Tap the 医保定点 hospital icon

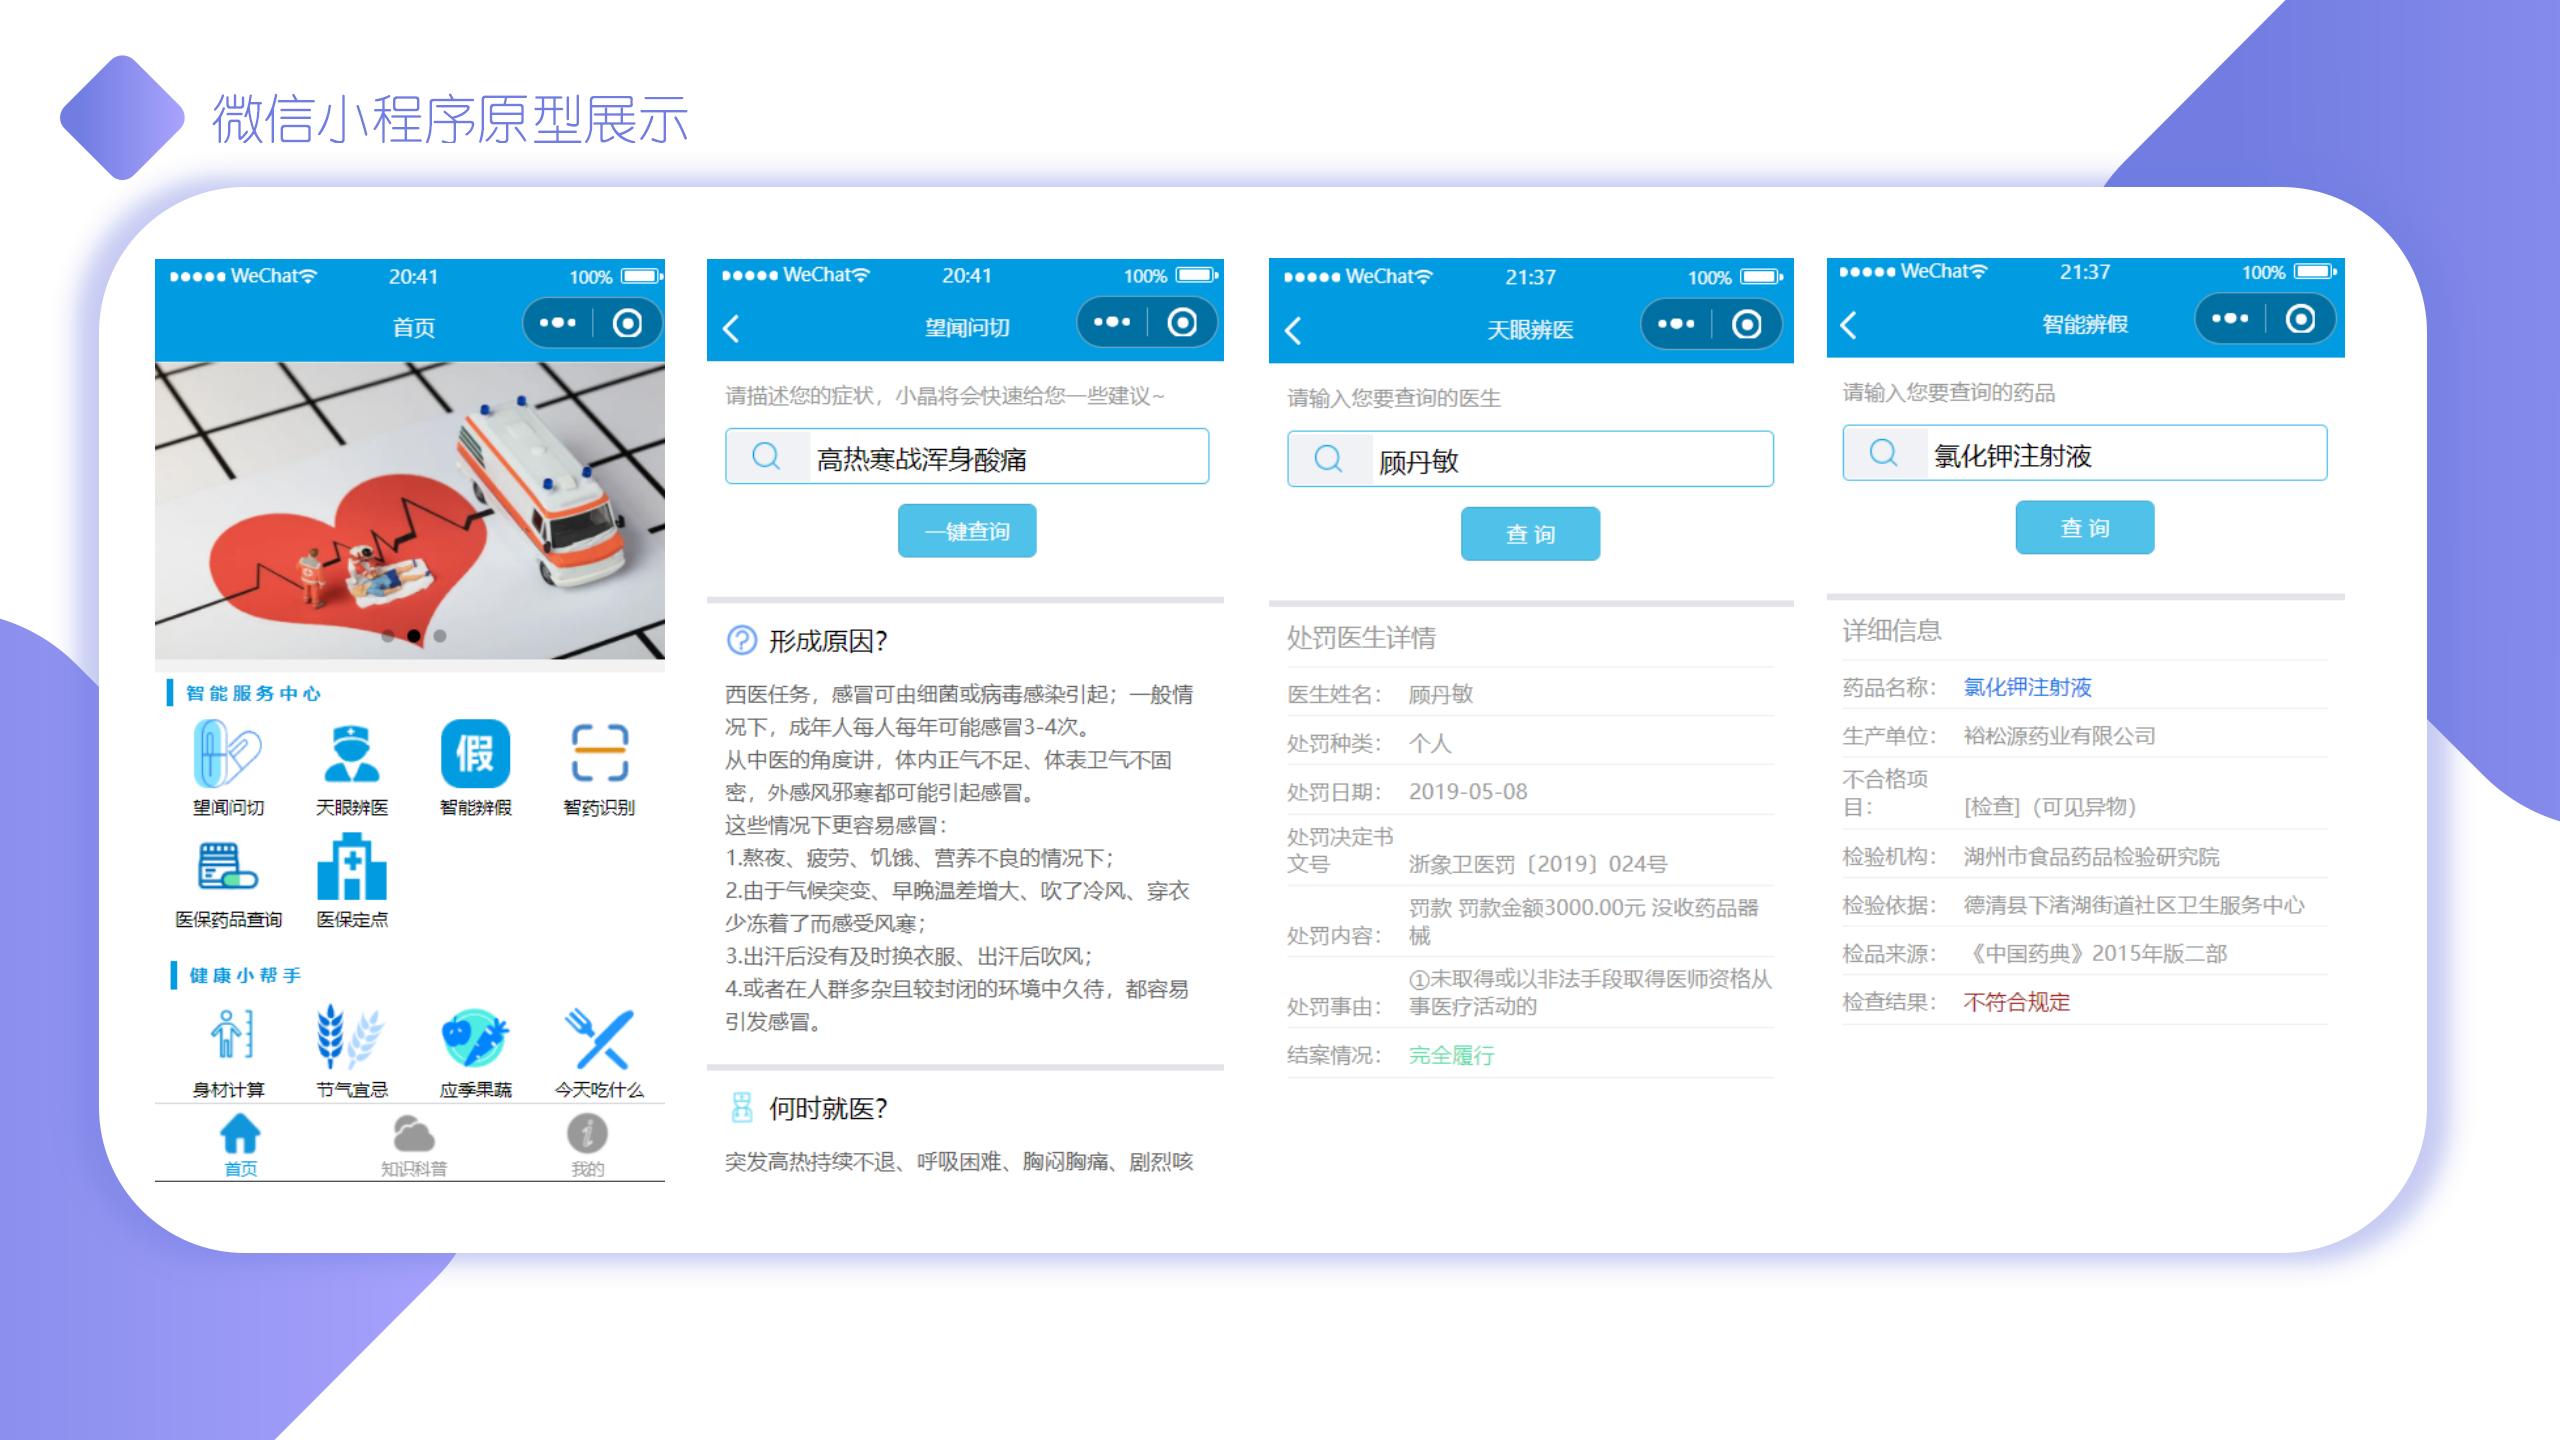click(x=351, y=868)
